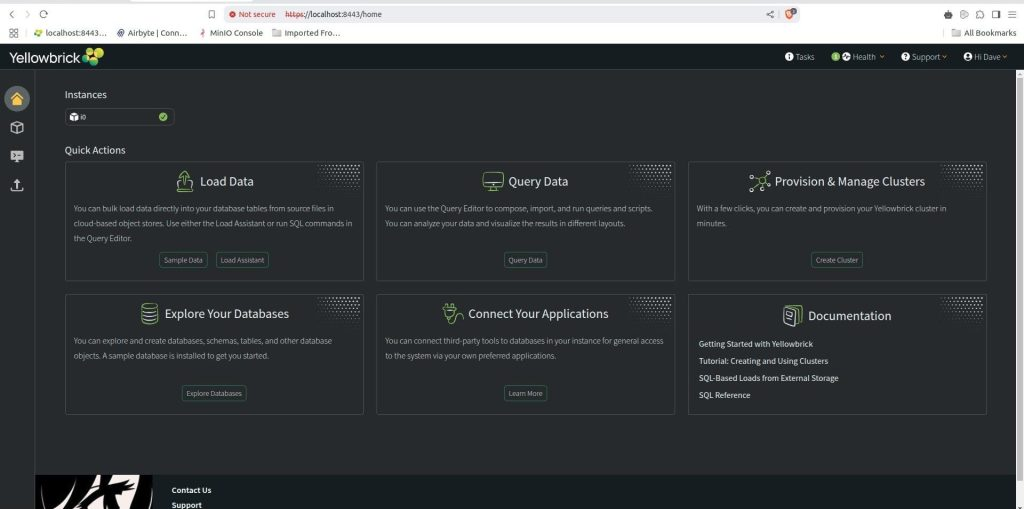Open the All Bookmarks folder

(984, 33)
